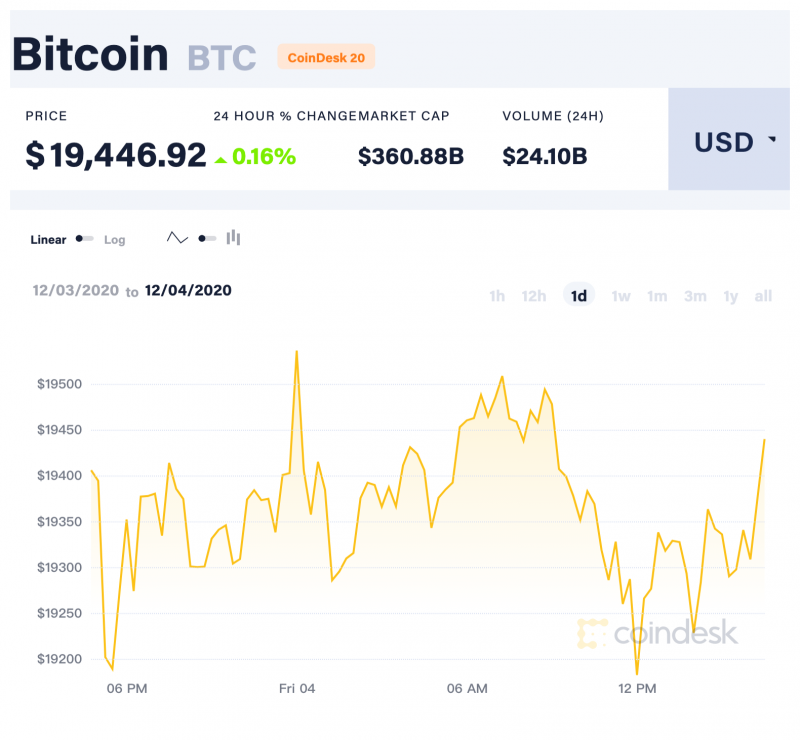Show all-time price history

coord(763,296)
